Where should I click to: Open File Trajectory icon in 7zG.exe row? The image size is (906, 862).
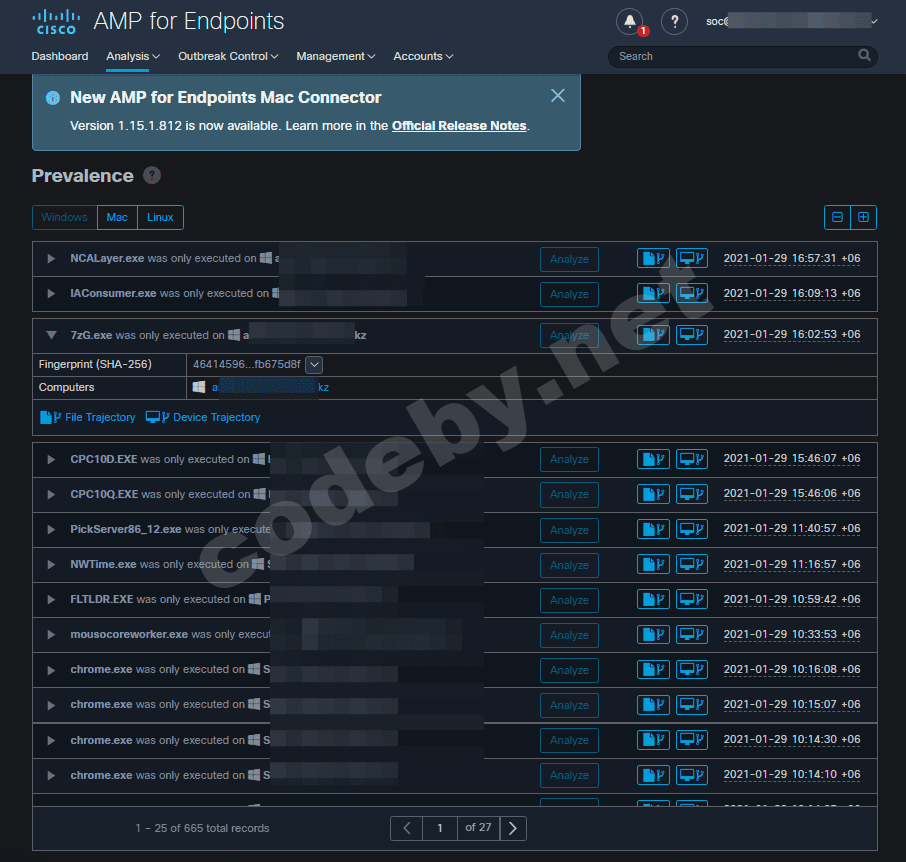[x=653, y=335]
